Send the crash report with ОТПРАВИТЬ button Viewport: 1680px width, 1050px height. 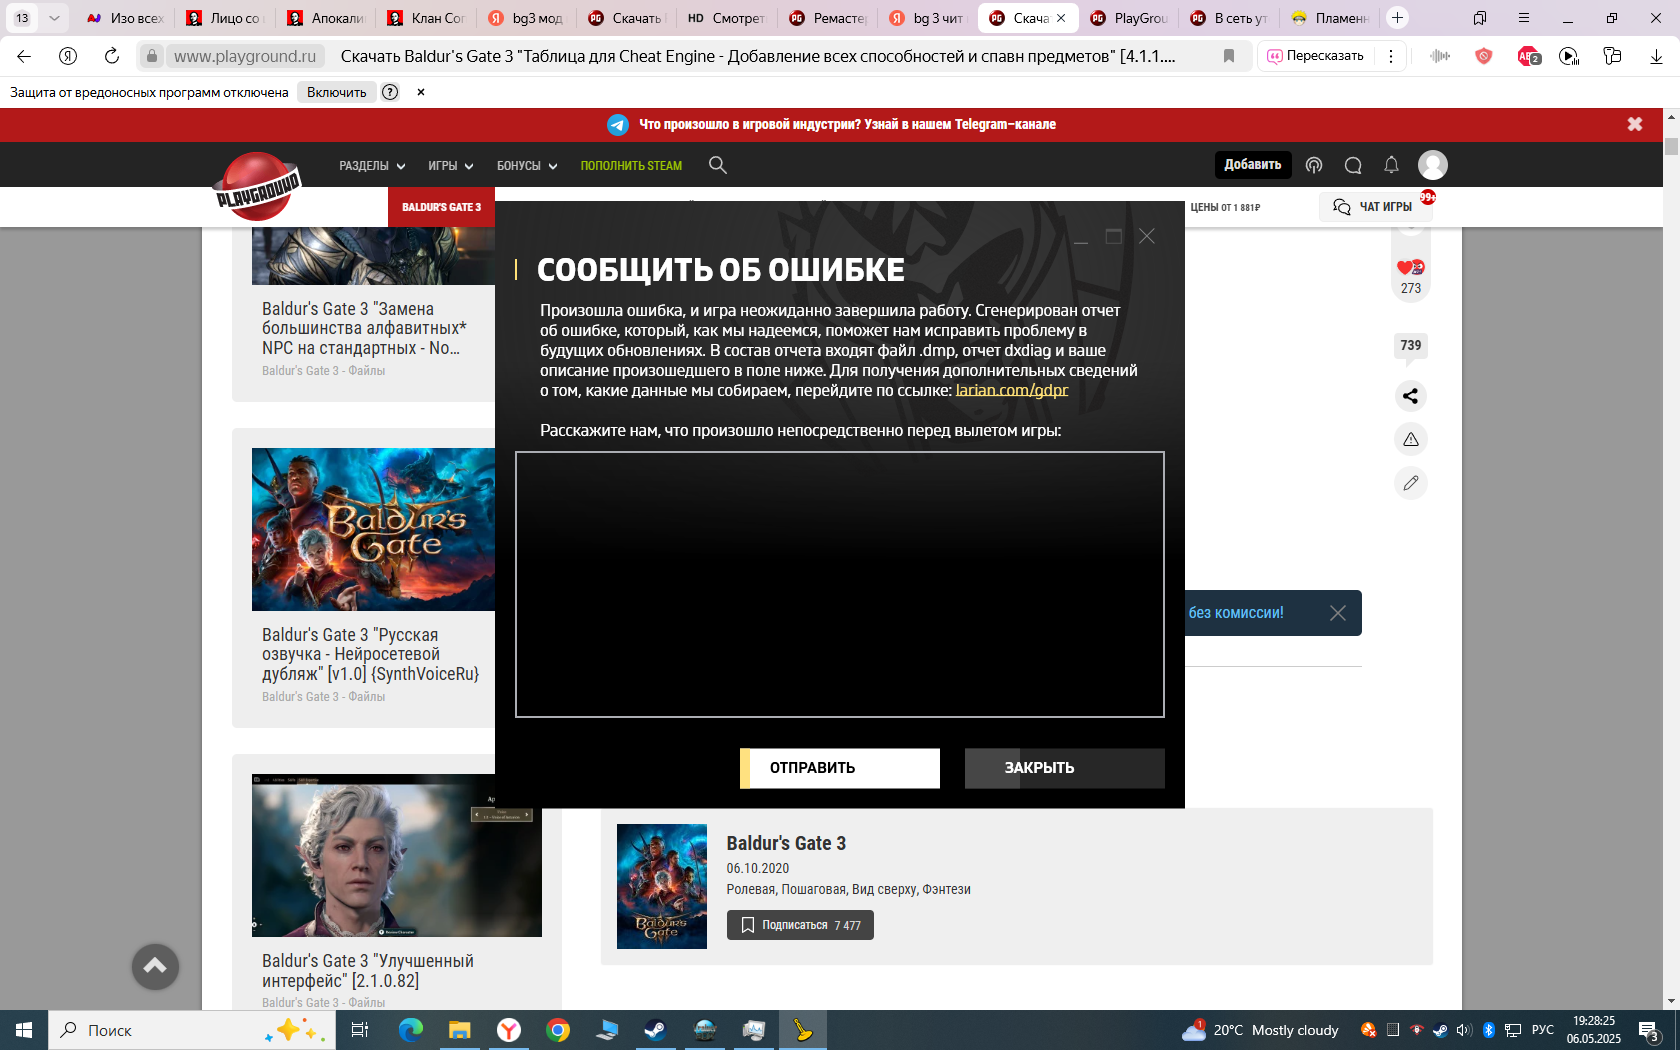[840, 768]
